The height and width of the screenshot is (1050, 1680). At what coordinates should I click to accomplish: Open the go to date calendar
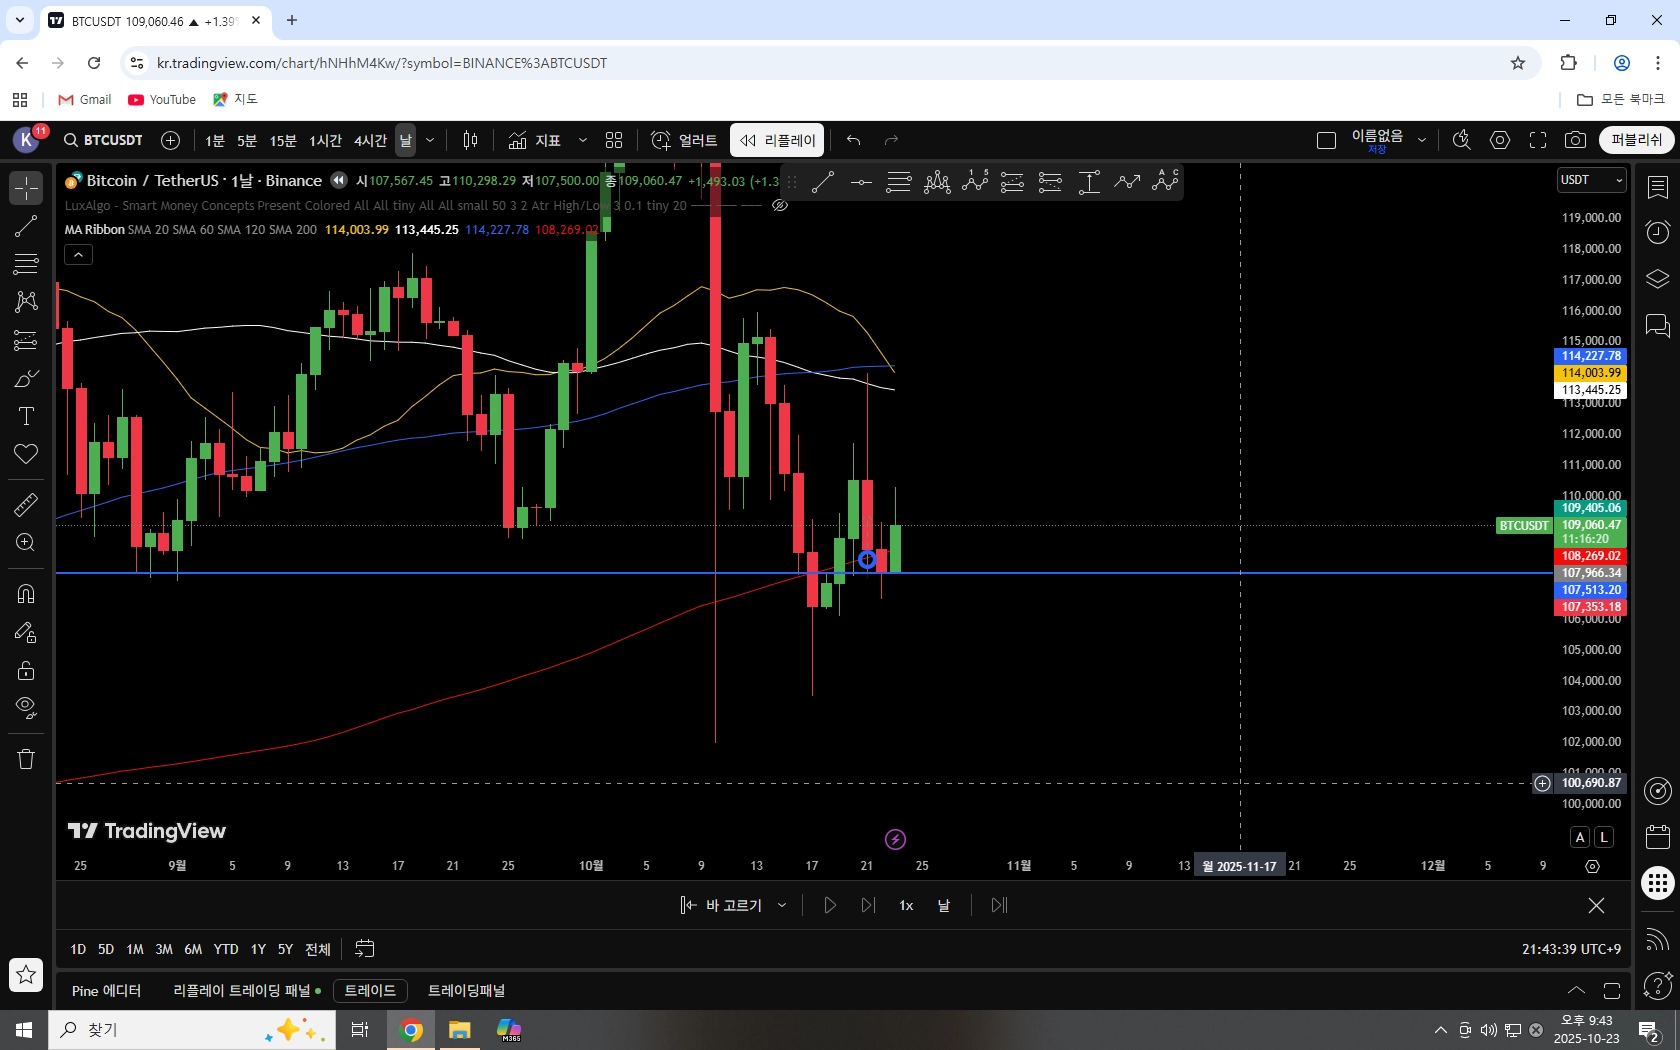point(365,949)
